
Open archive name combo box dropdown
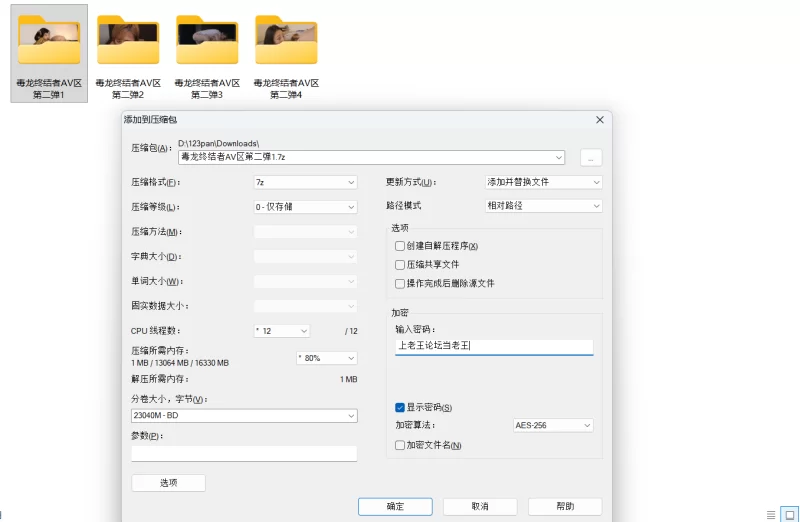pyautogui.click(x=559, y=158)
